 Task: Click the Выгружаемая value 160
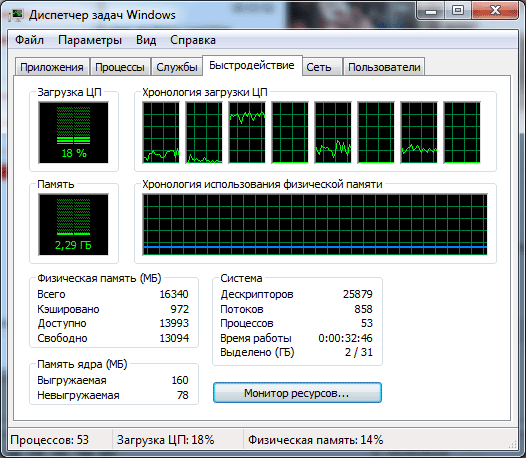click(180, 380)
